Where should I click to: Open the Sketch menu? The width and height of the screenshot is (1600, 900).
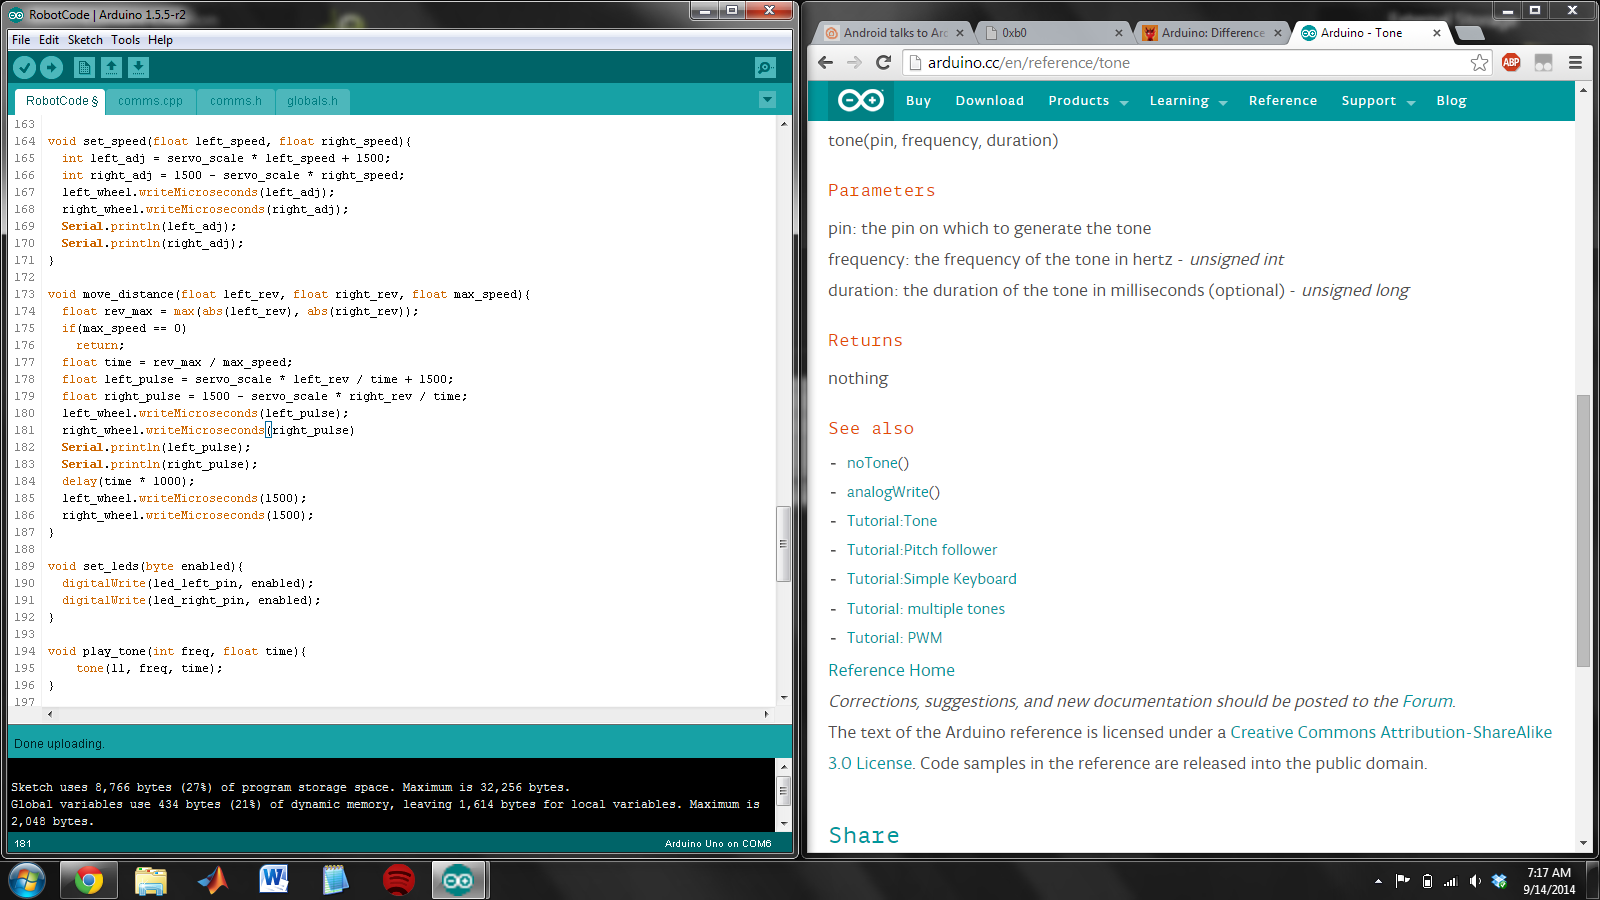[85, 40]
